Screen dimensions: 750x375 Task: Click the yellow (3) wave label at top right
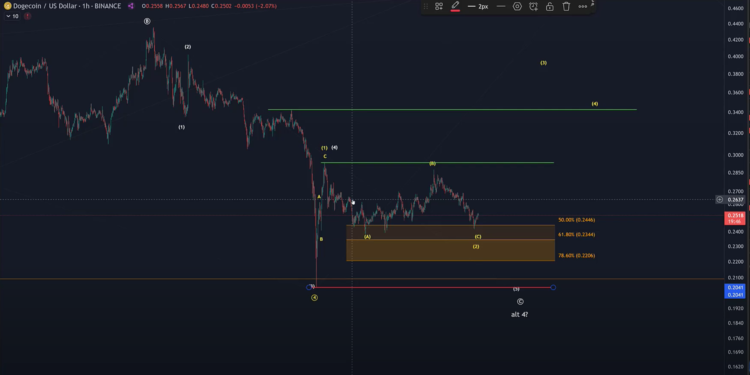(543, 63)
